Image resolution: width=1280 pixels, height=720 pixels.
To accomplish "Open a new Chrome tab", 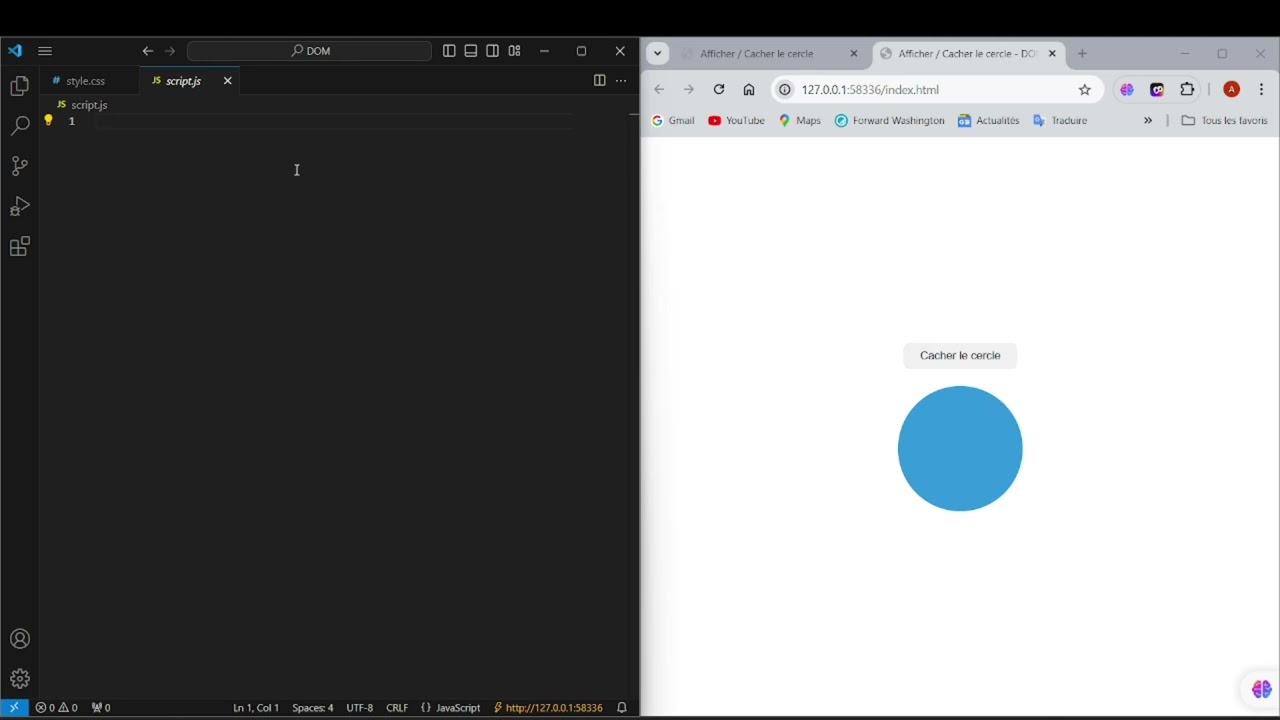I will 1082,54.
